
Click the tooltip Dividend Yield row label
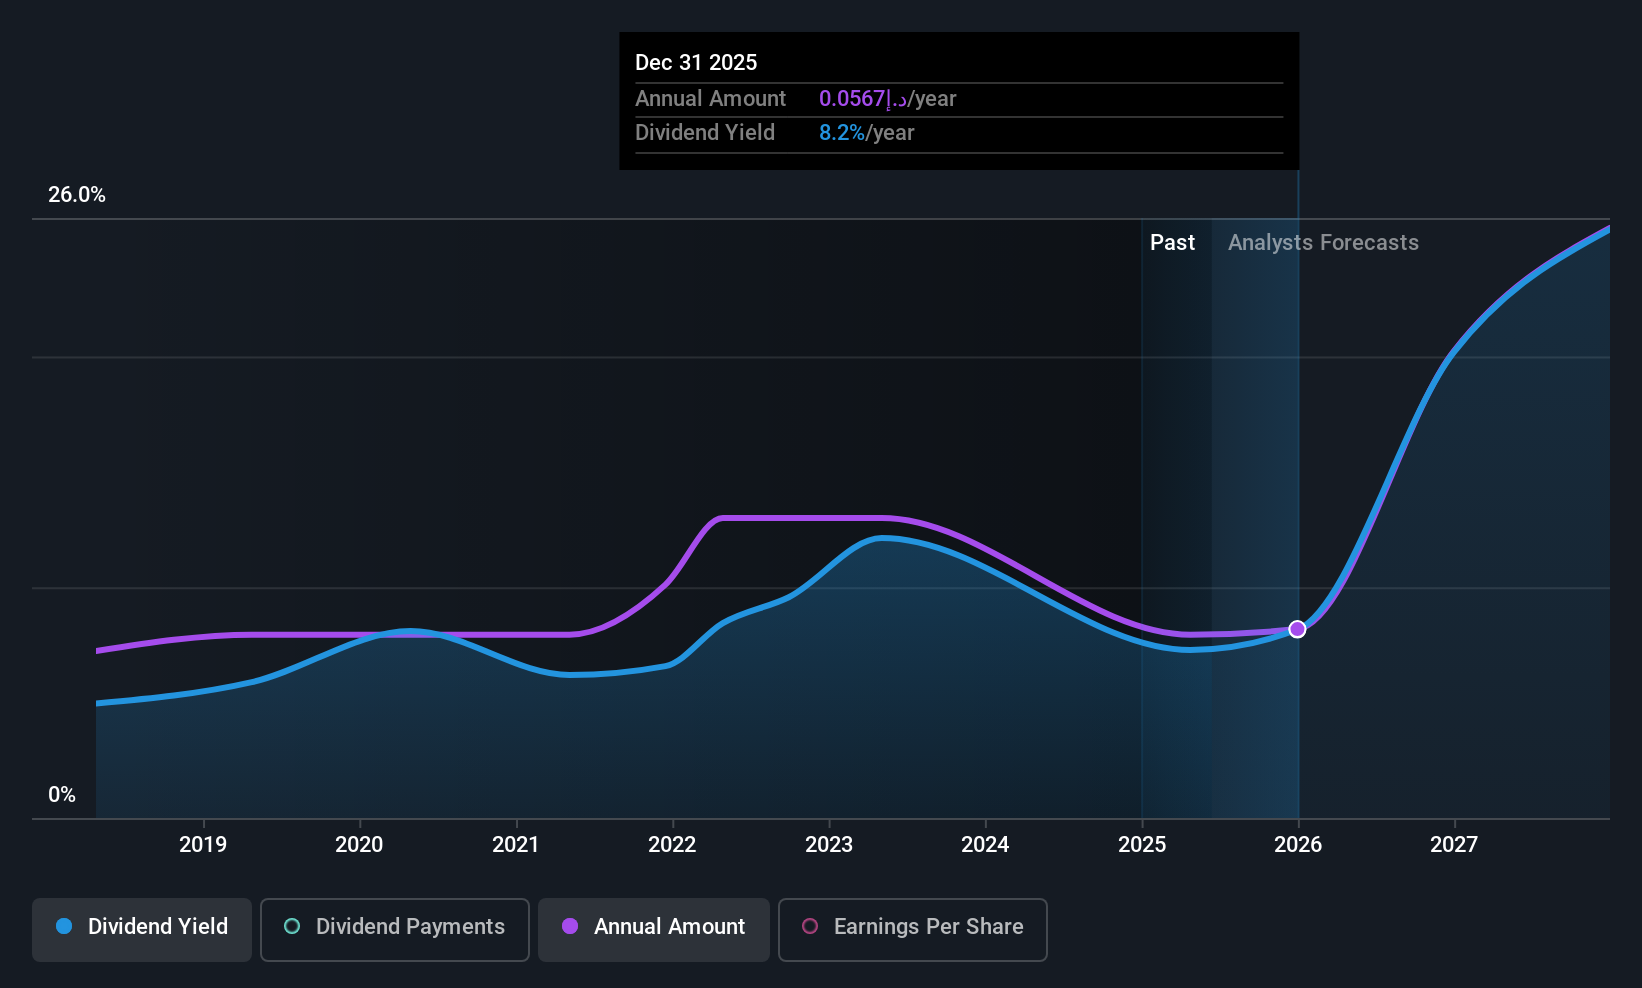coord(705,133)
